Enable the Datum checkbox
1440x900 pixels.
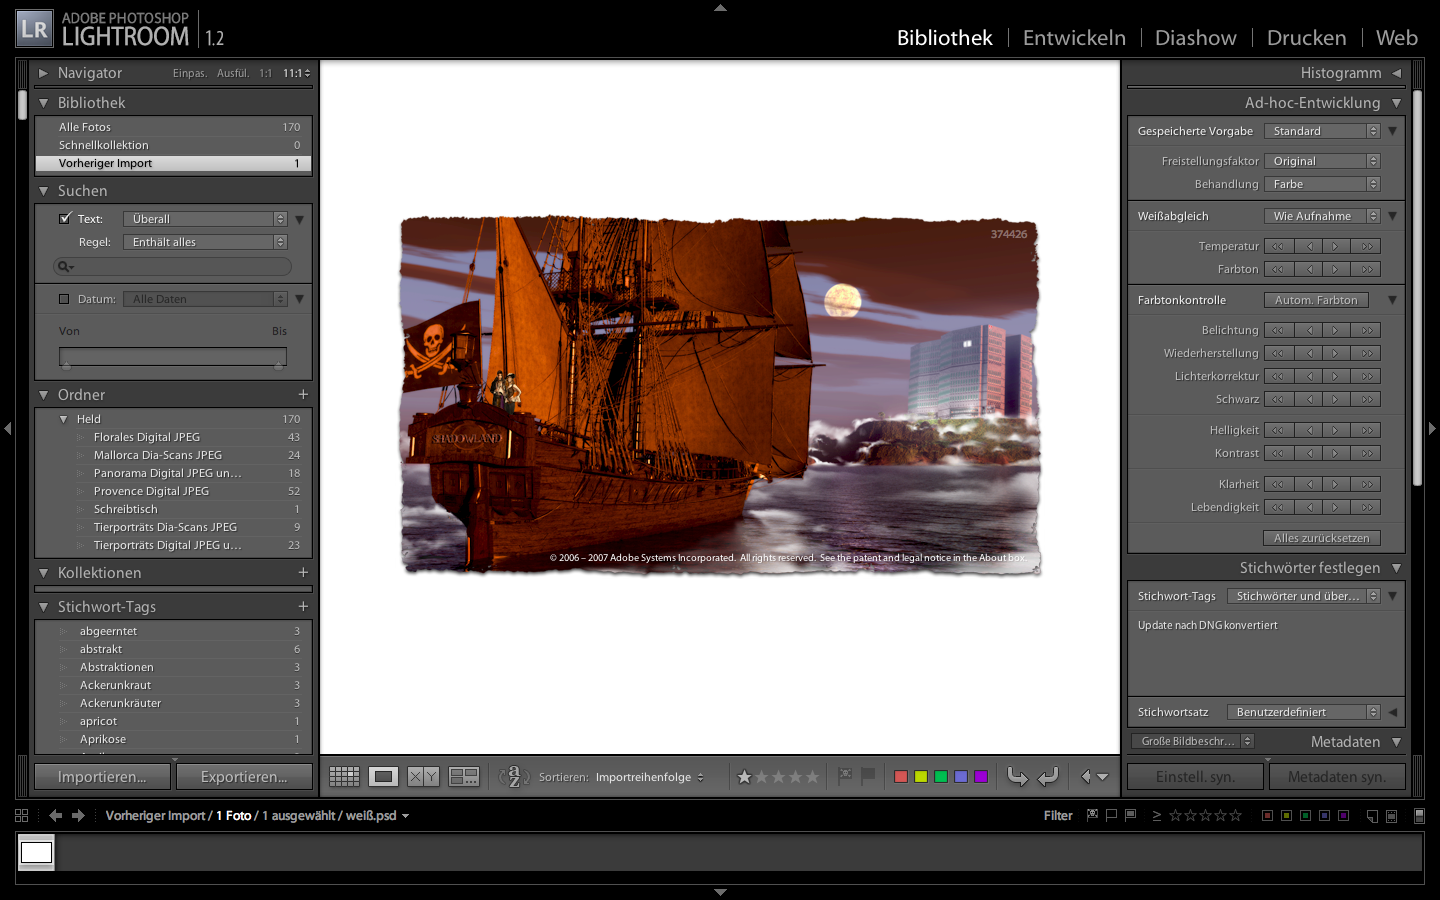click(x=64, y=299)
